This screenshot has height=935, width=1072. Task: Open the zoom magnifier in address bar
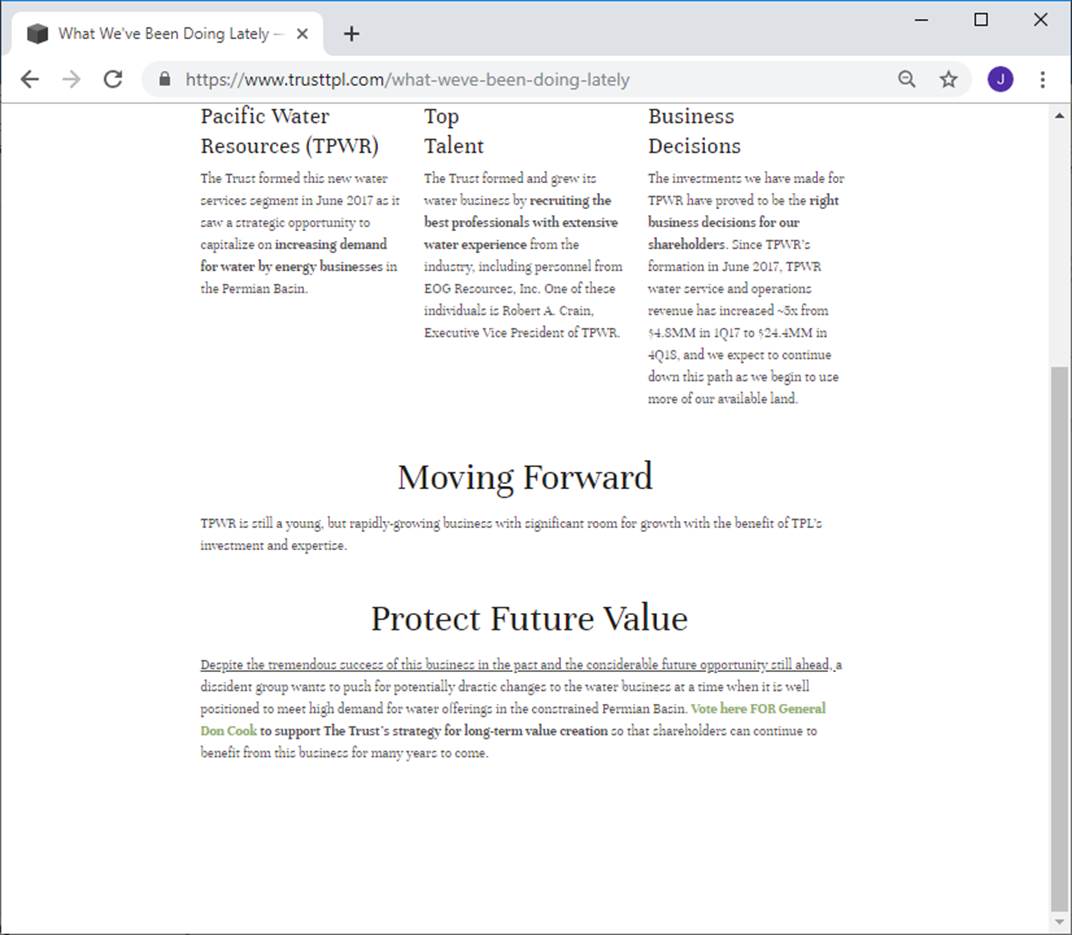tap(906, 80)
